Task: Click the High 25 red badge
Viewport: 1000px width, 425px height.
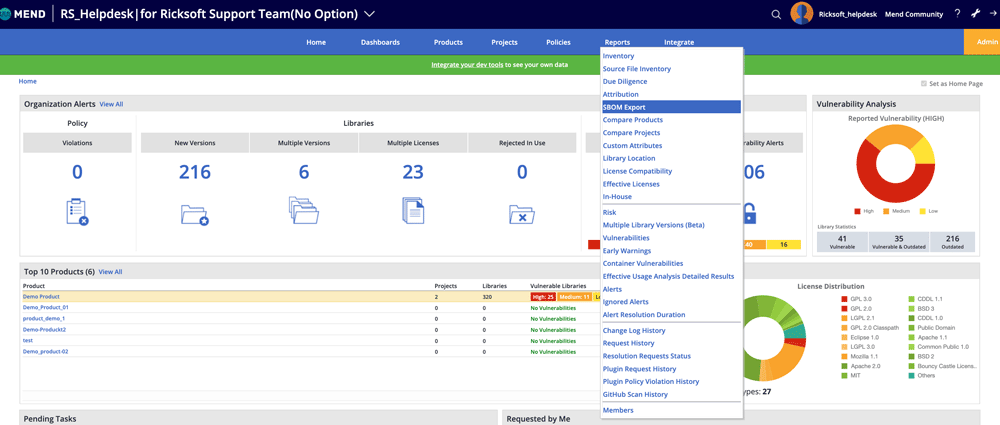Action: tap(543, 297)
